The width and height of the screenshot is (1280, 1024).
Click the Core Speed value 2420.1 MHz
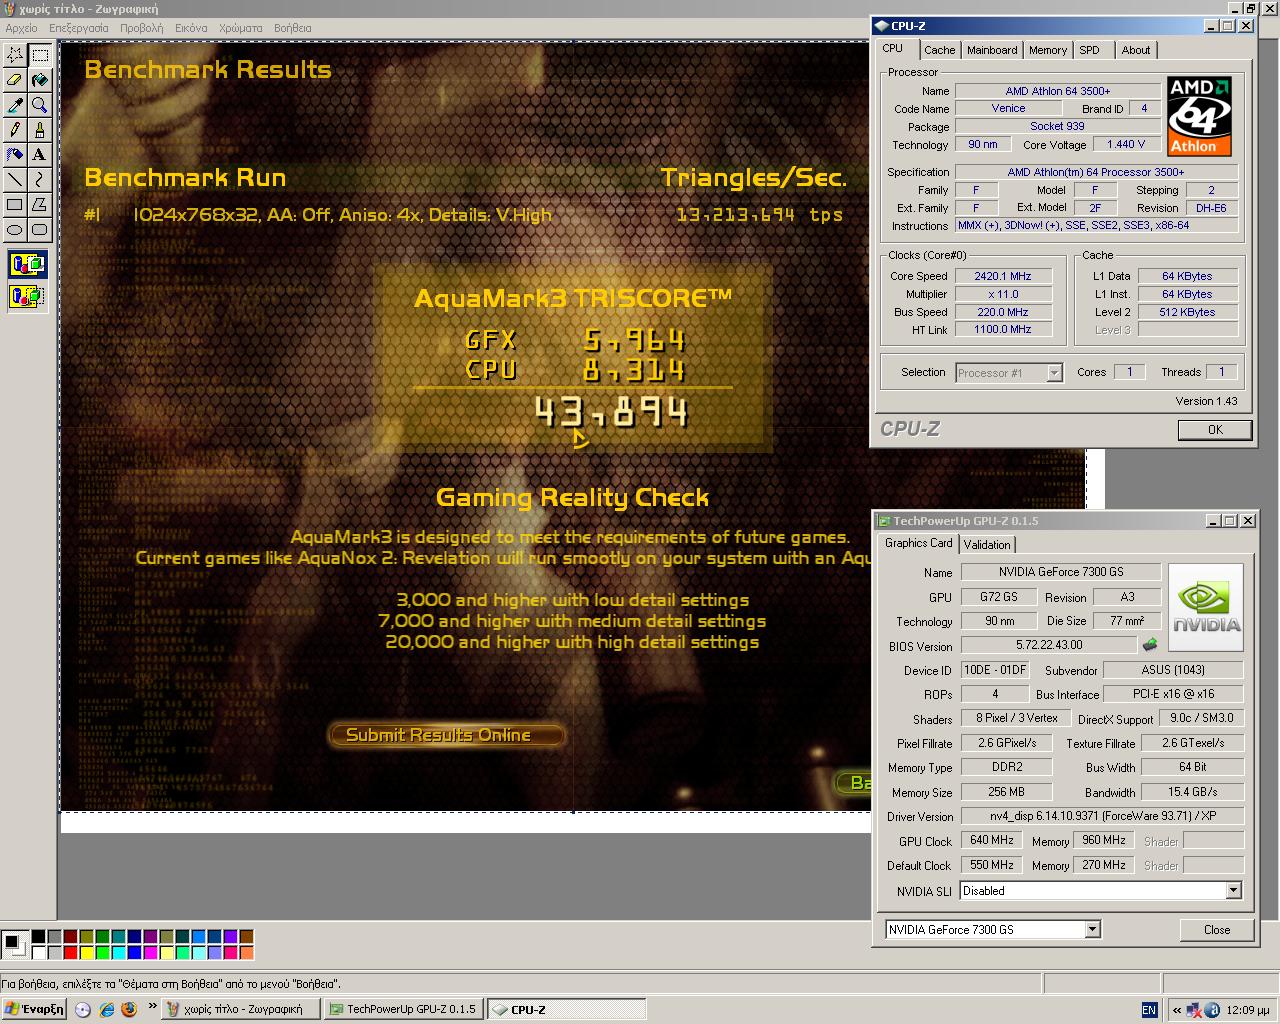pos(1003,276)
